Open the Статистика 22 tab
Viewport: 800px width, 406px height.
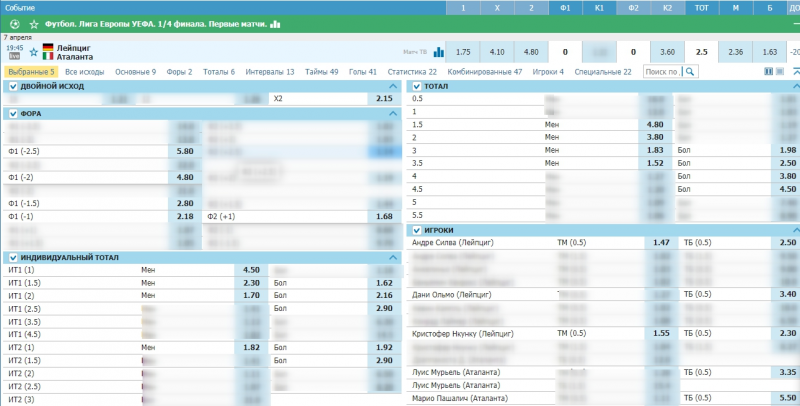(x=412, y=72)
